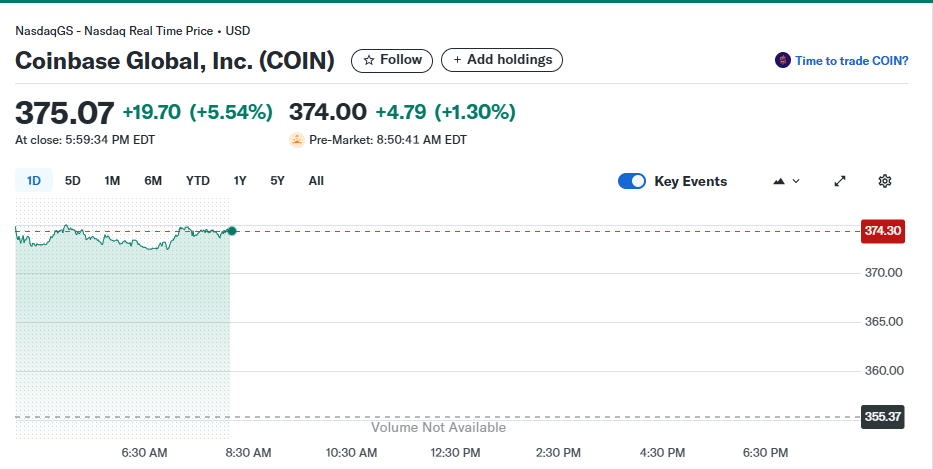Click the +4.79 (+1.30%) pre-market change
The height and width of the screenshot is (469, 933).
point(446,112)
